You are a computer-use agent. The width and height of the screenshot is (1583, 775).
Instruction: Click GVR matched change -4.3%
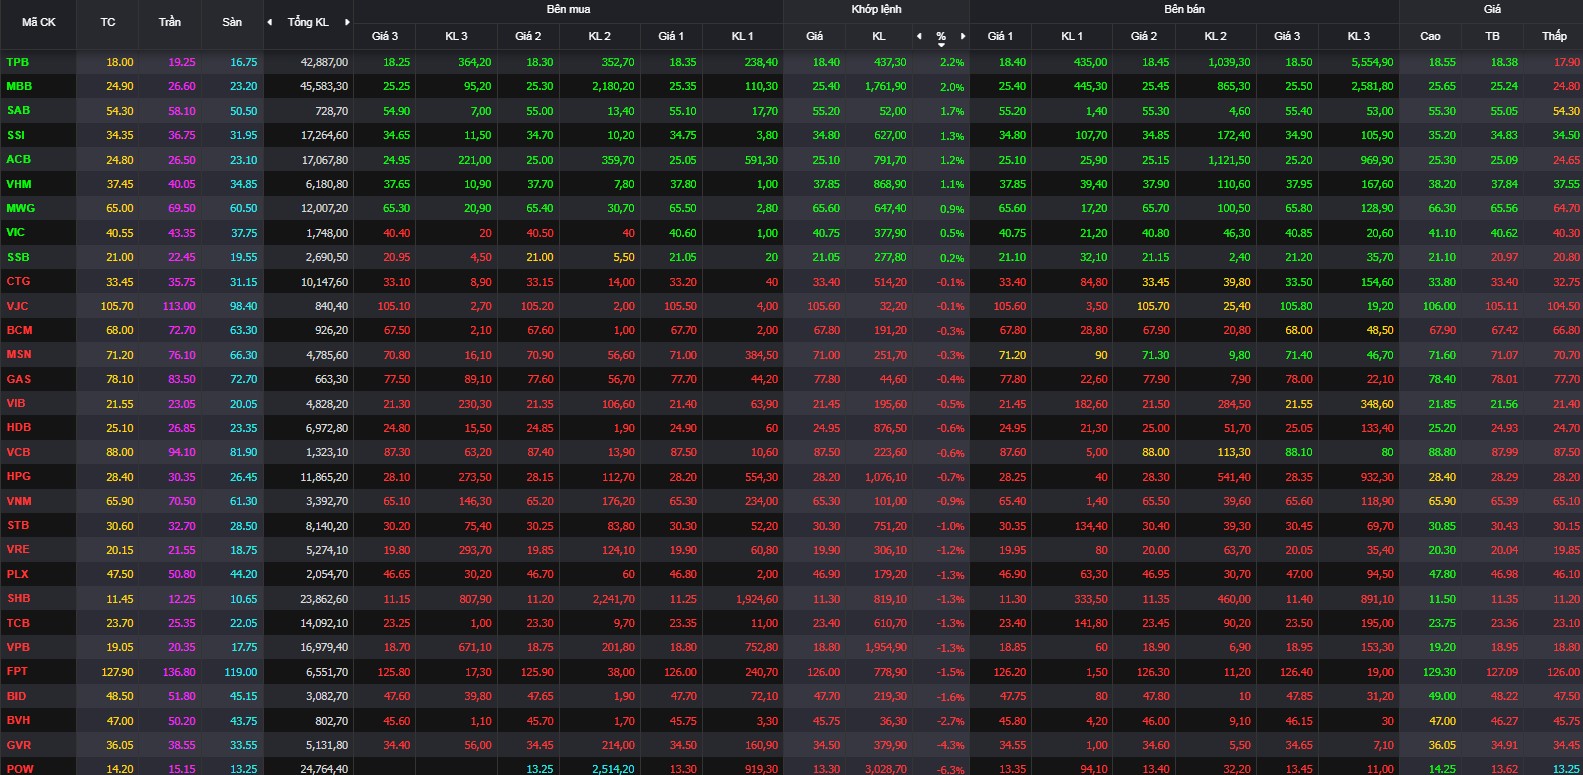pos(950,745)
